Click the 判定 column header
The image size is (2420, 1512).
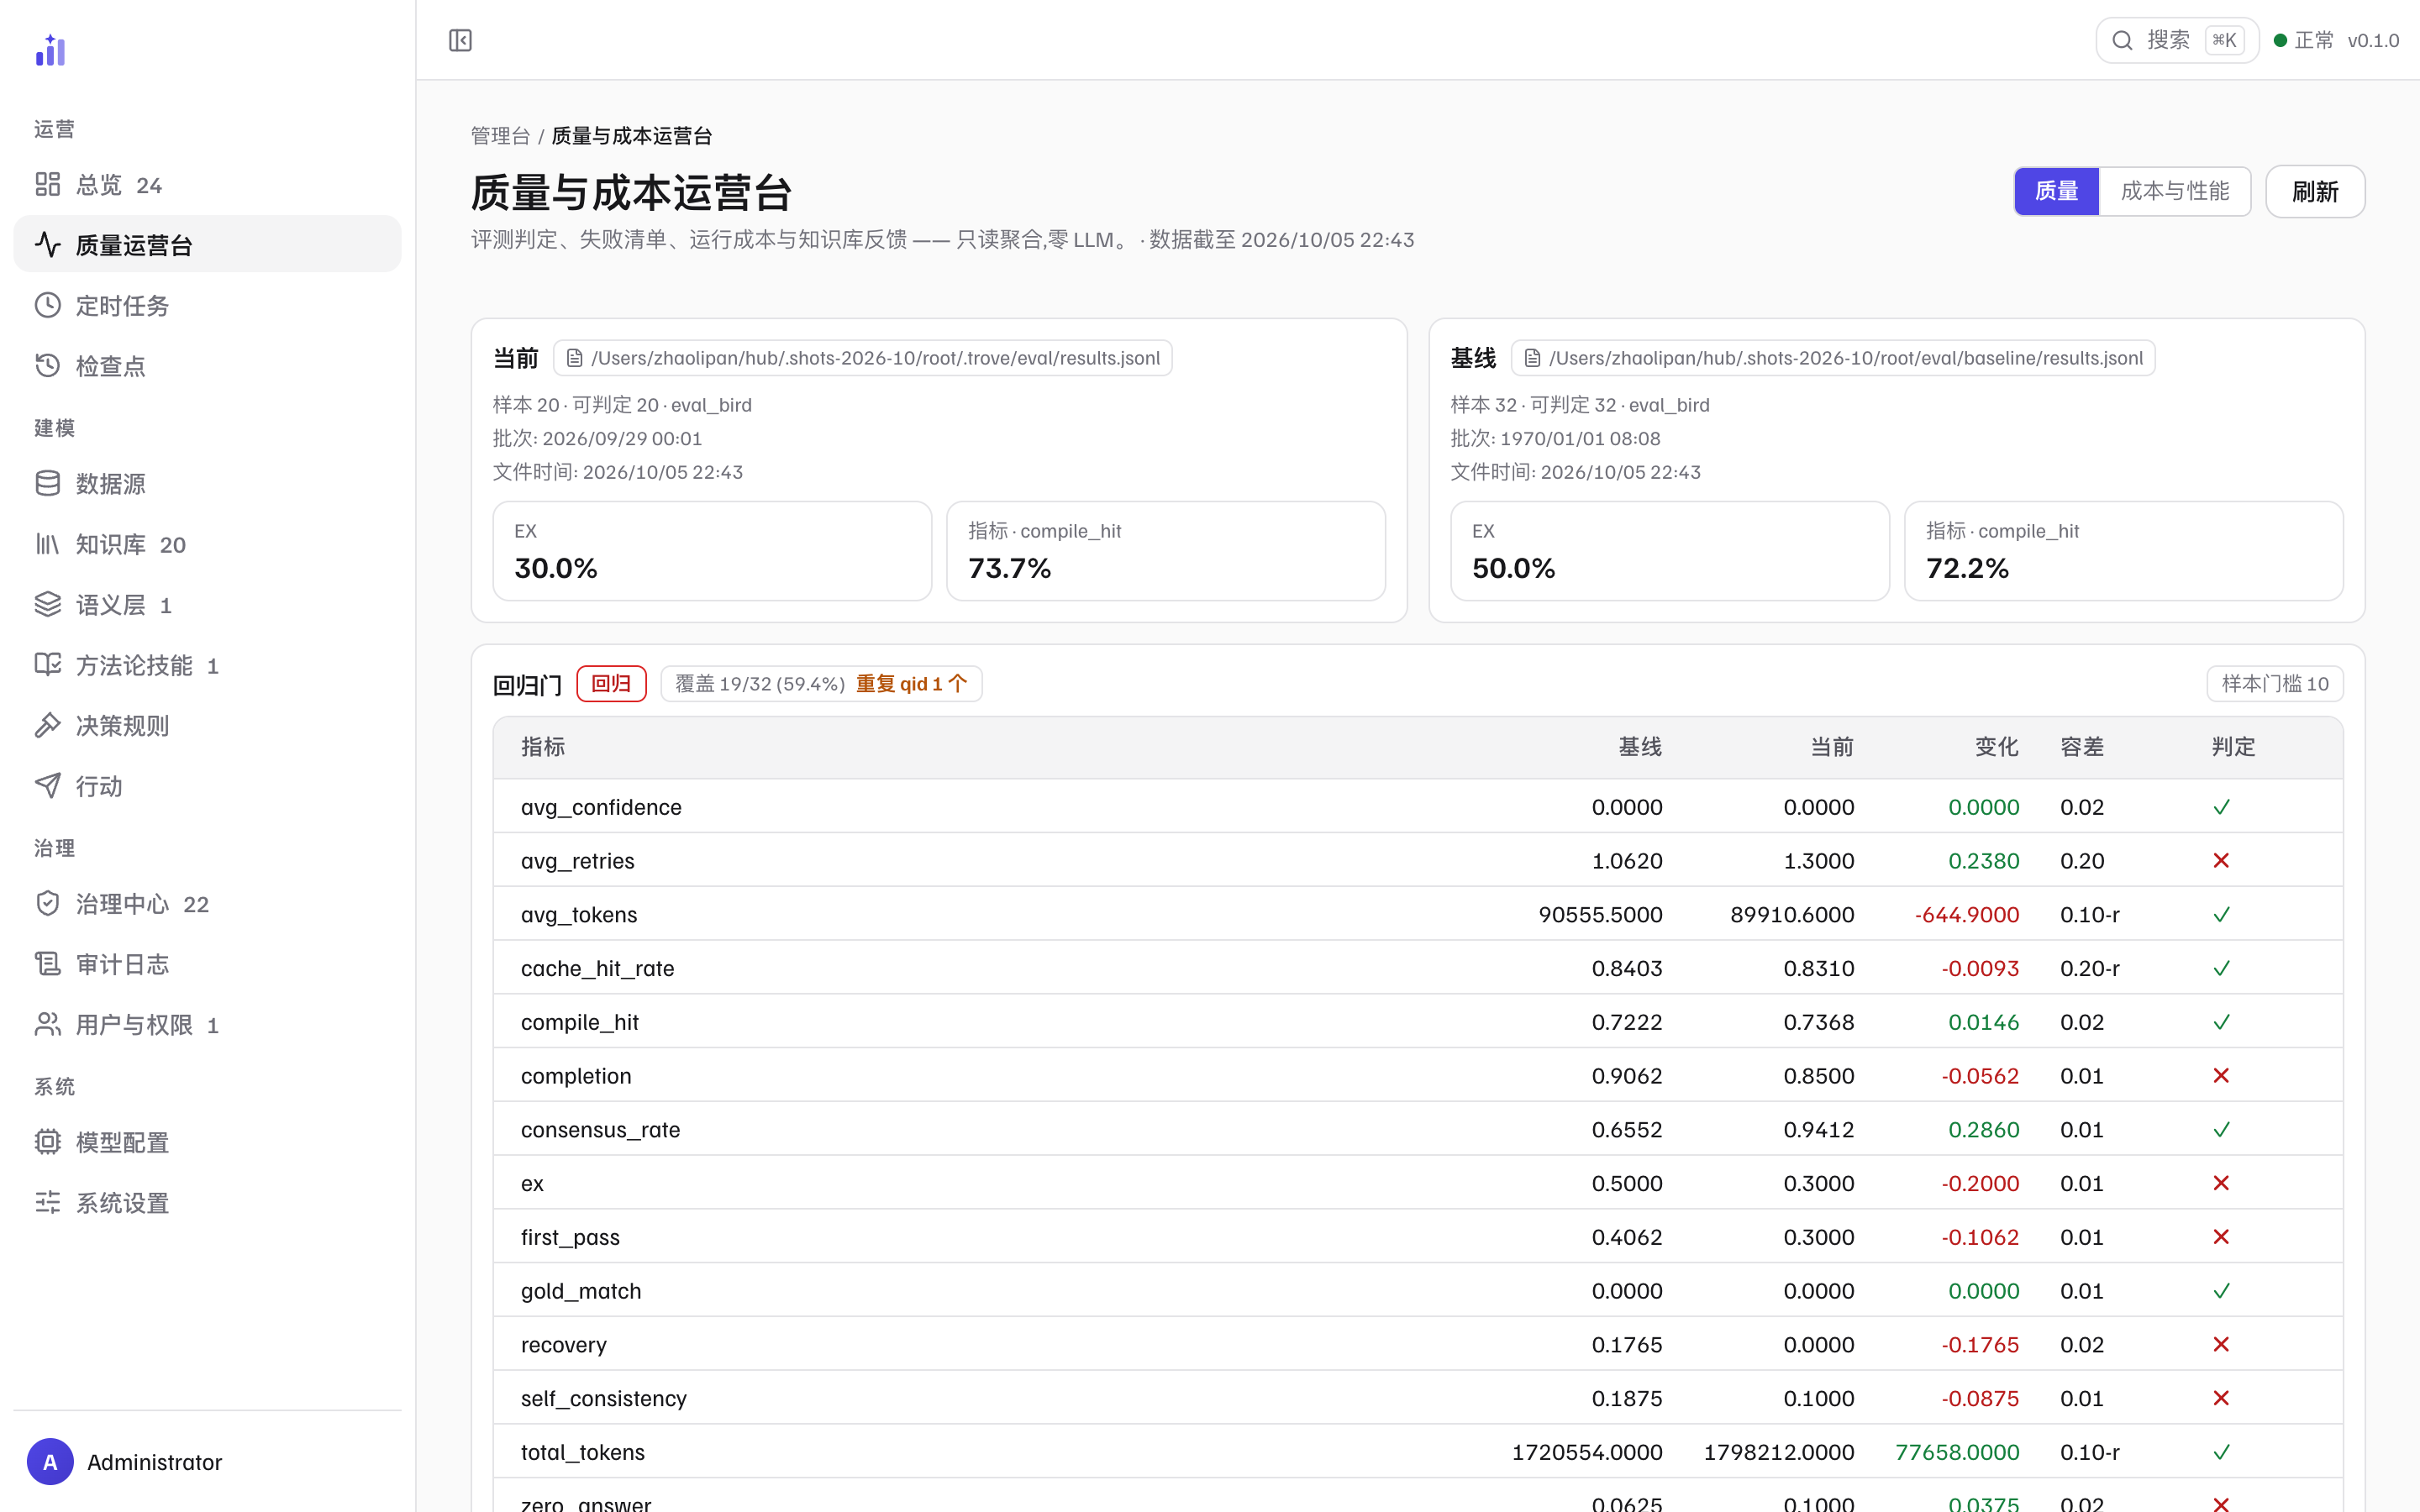click(x=2233, y=747)
